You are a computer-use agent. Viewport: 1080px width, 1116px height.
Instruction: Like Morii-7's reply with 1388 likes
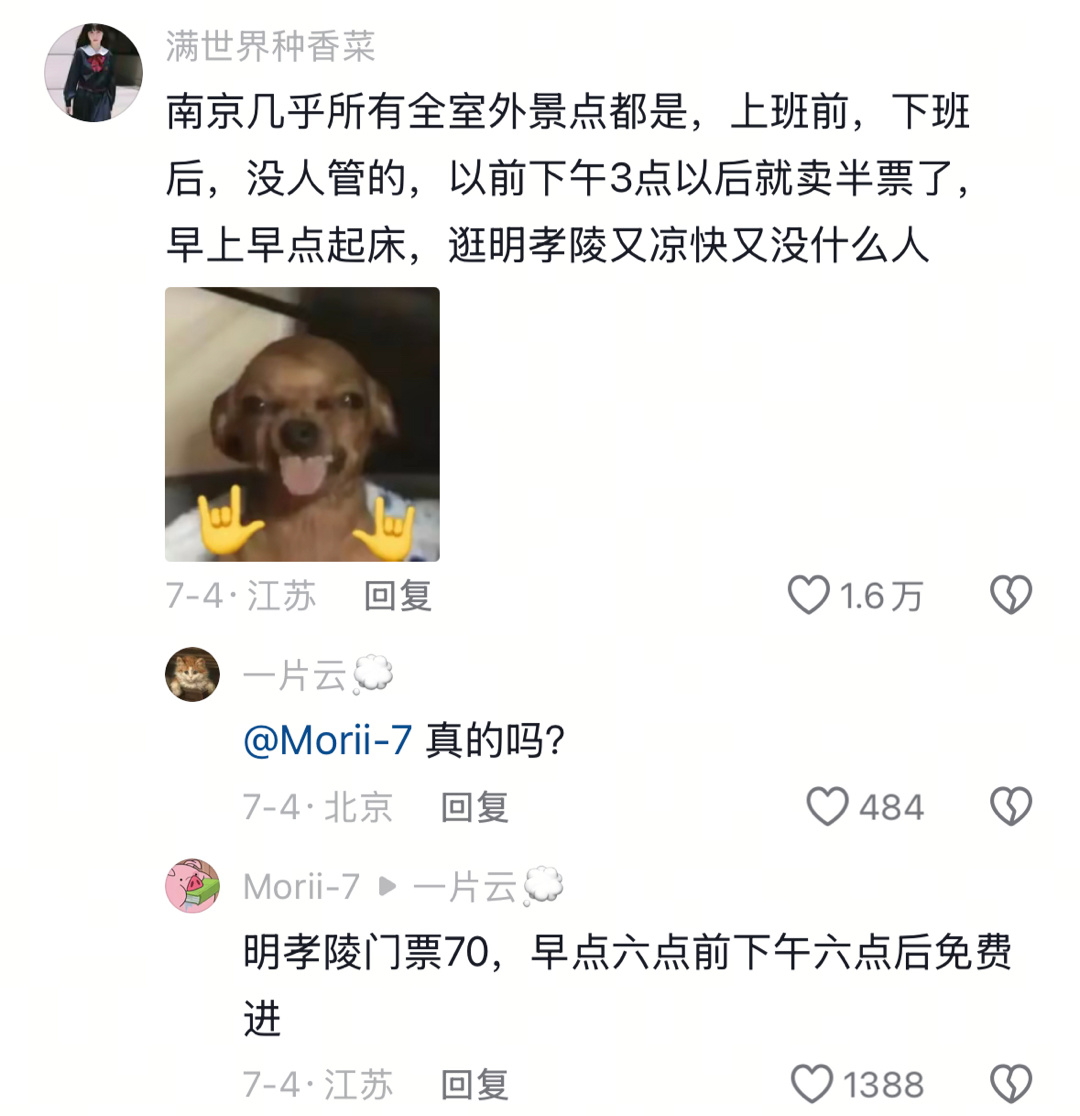pos(812,1084)
